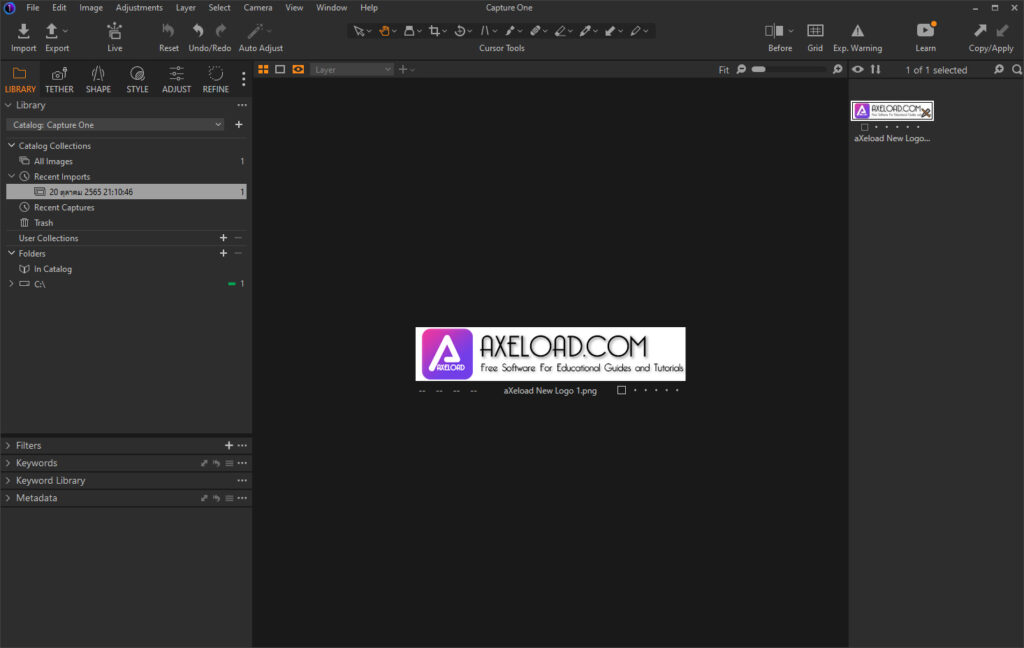Viewport: 1024px width, 648px height.
Task: Toggle the proofing eye viewer mode
Action: click(298, 69)
